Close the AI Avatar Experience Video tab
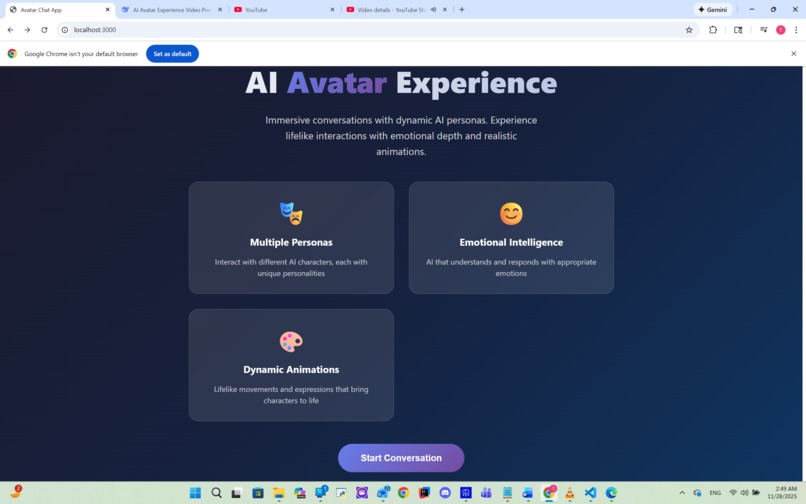The height and width of the screenshot is (504, 806). (x=220, y=9)
